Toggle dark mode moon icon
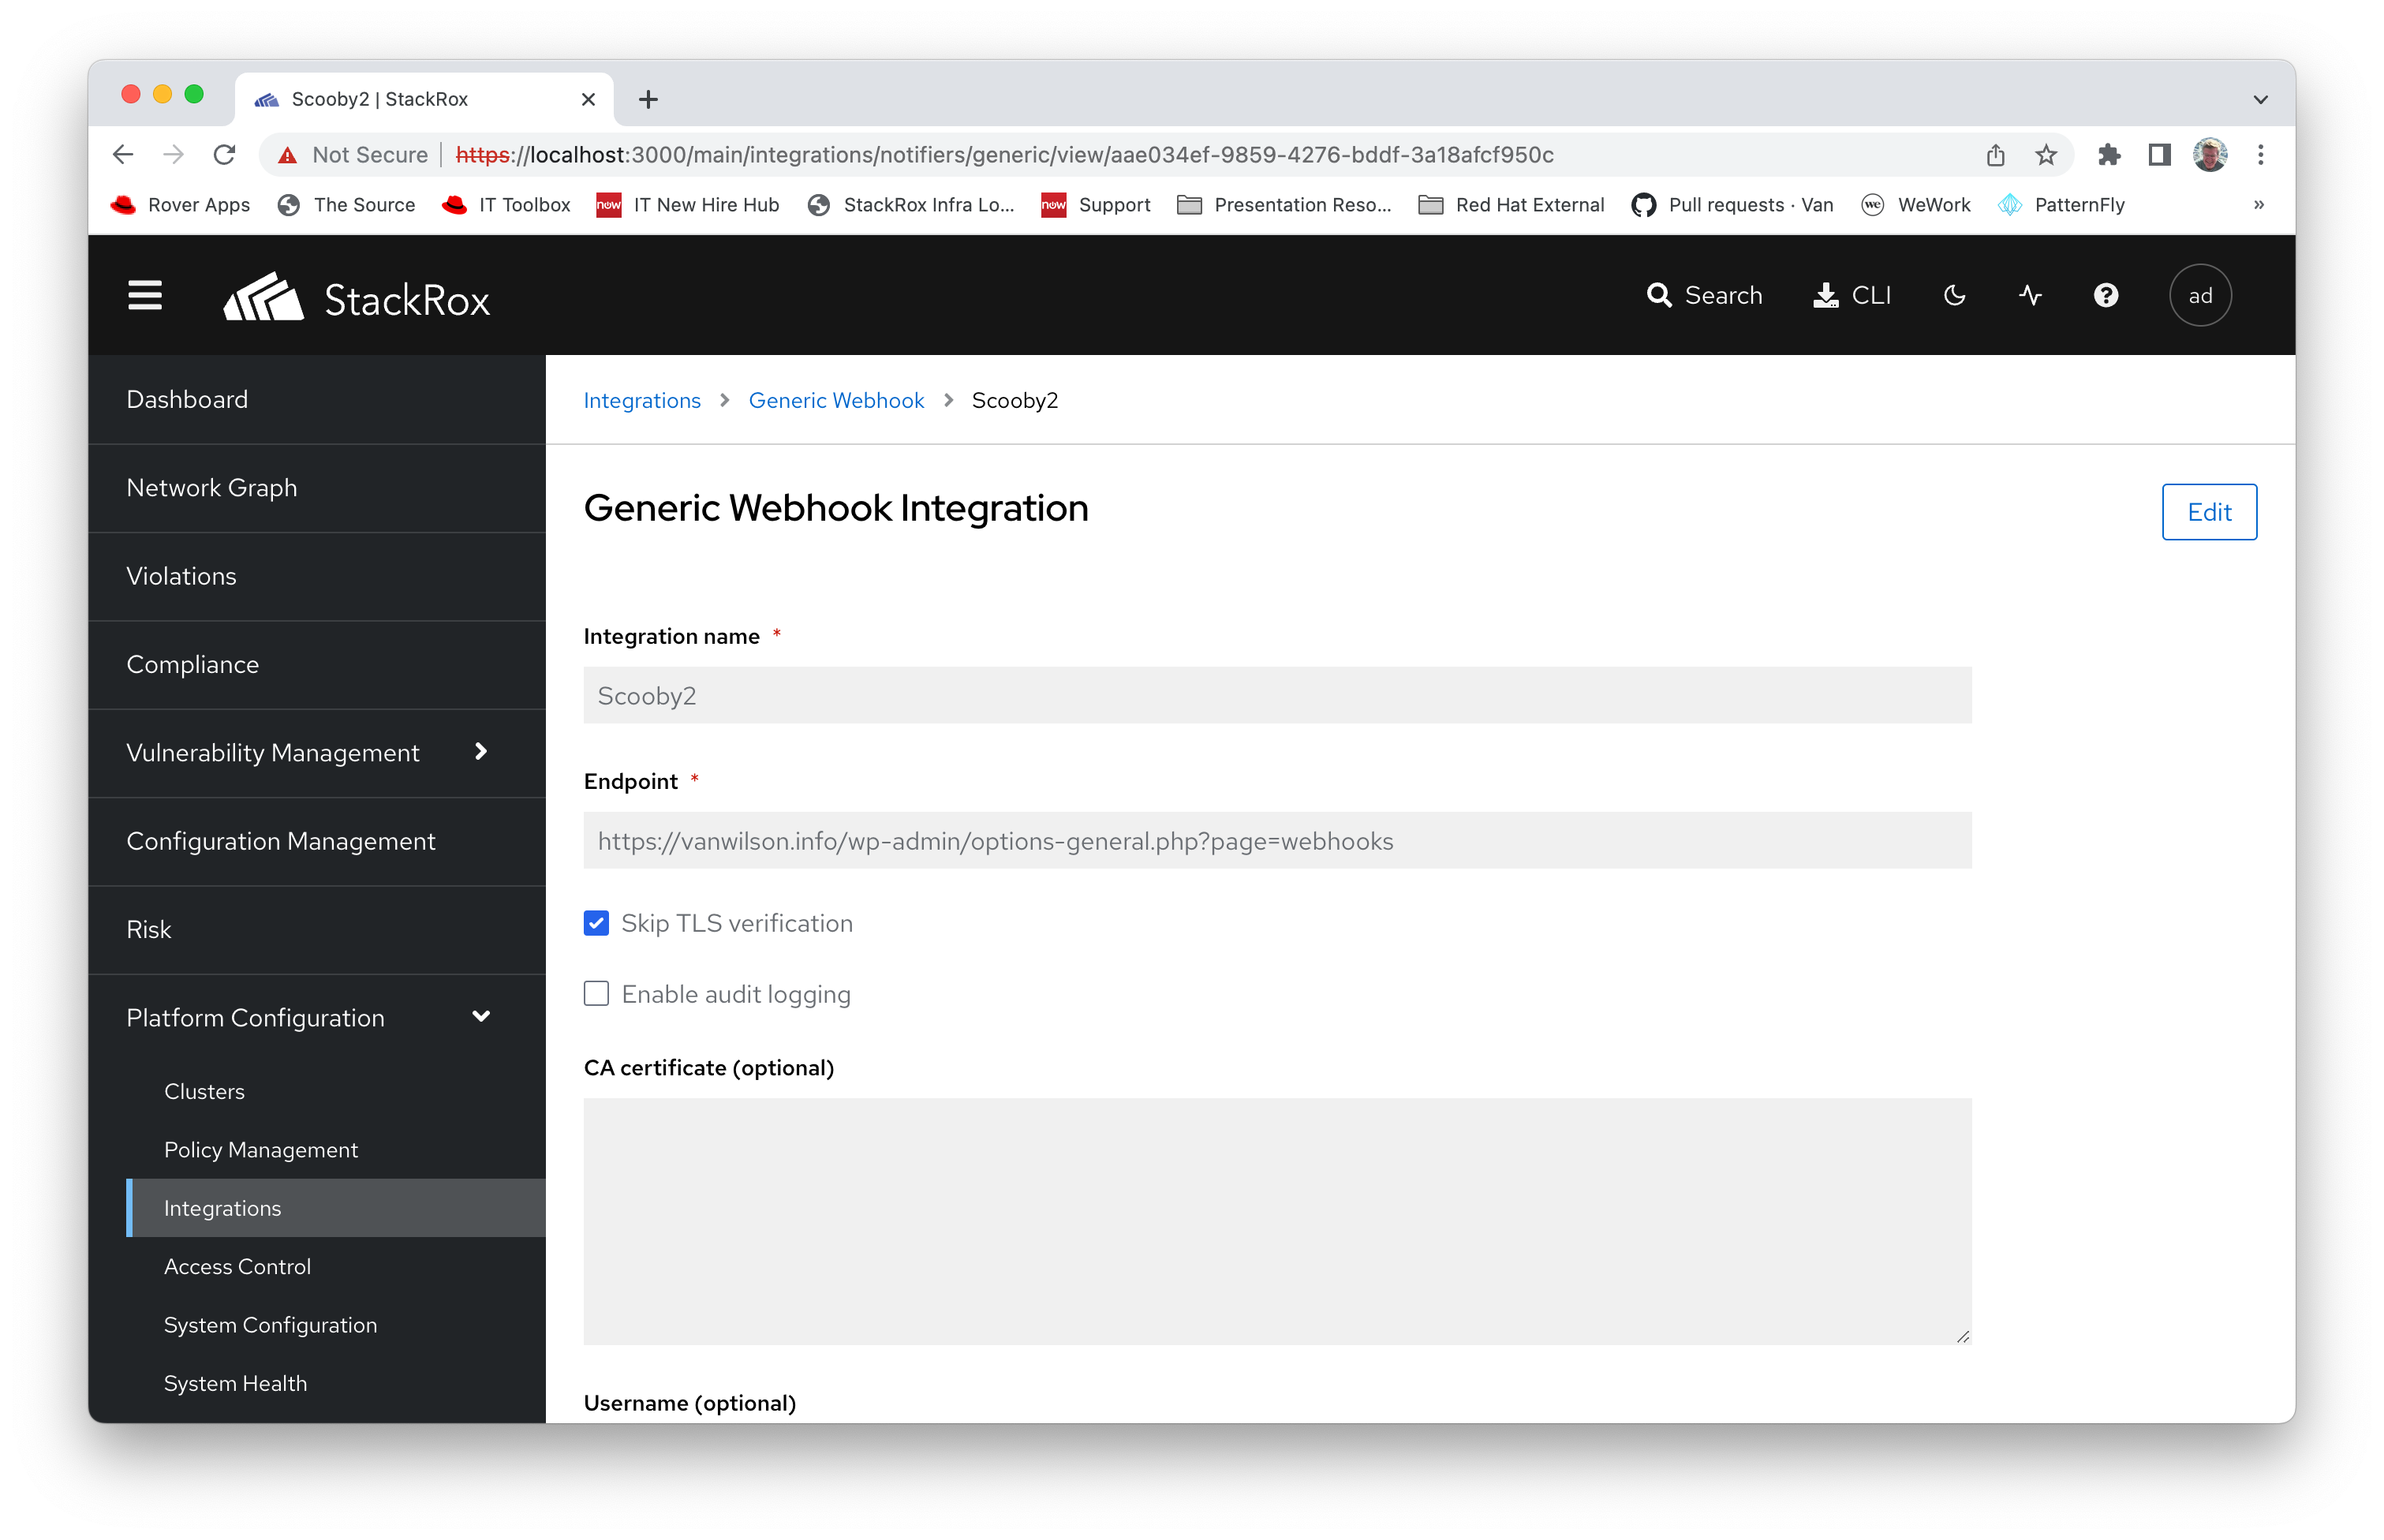Image resolution: width=2384 pixels, height=1540 pixels. 1954,296
